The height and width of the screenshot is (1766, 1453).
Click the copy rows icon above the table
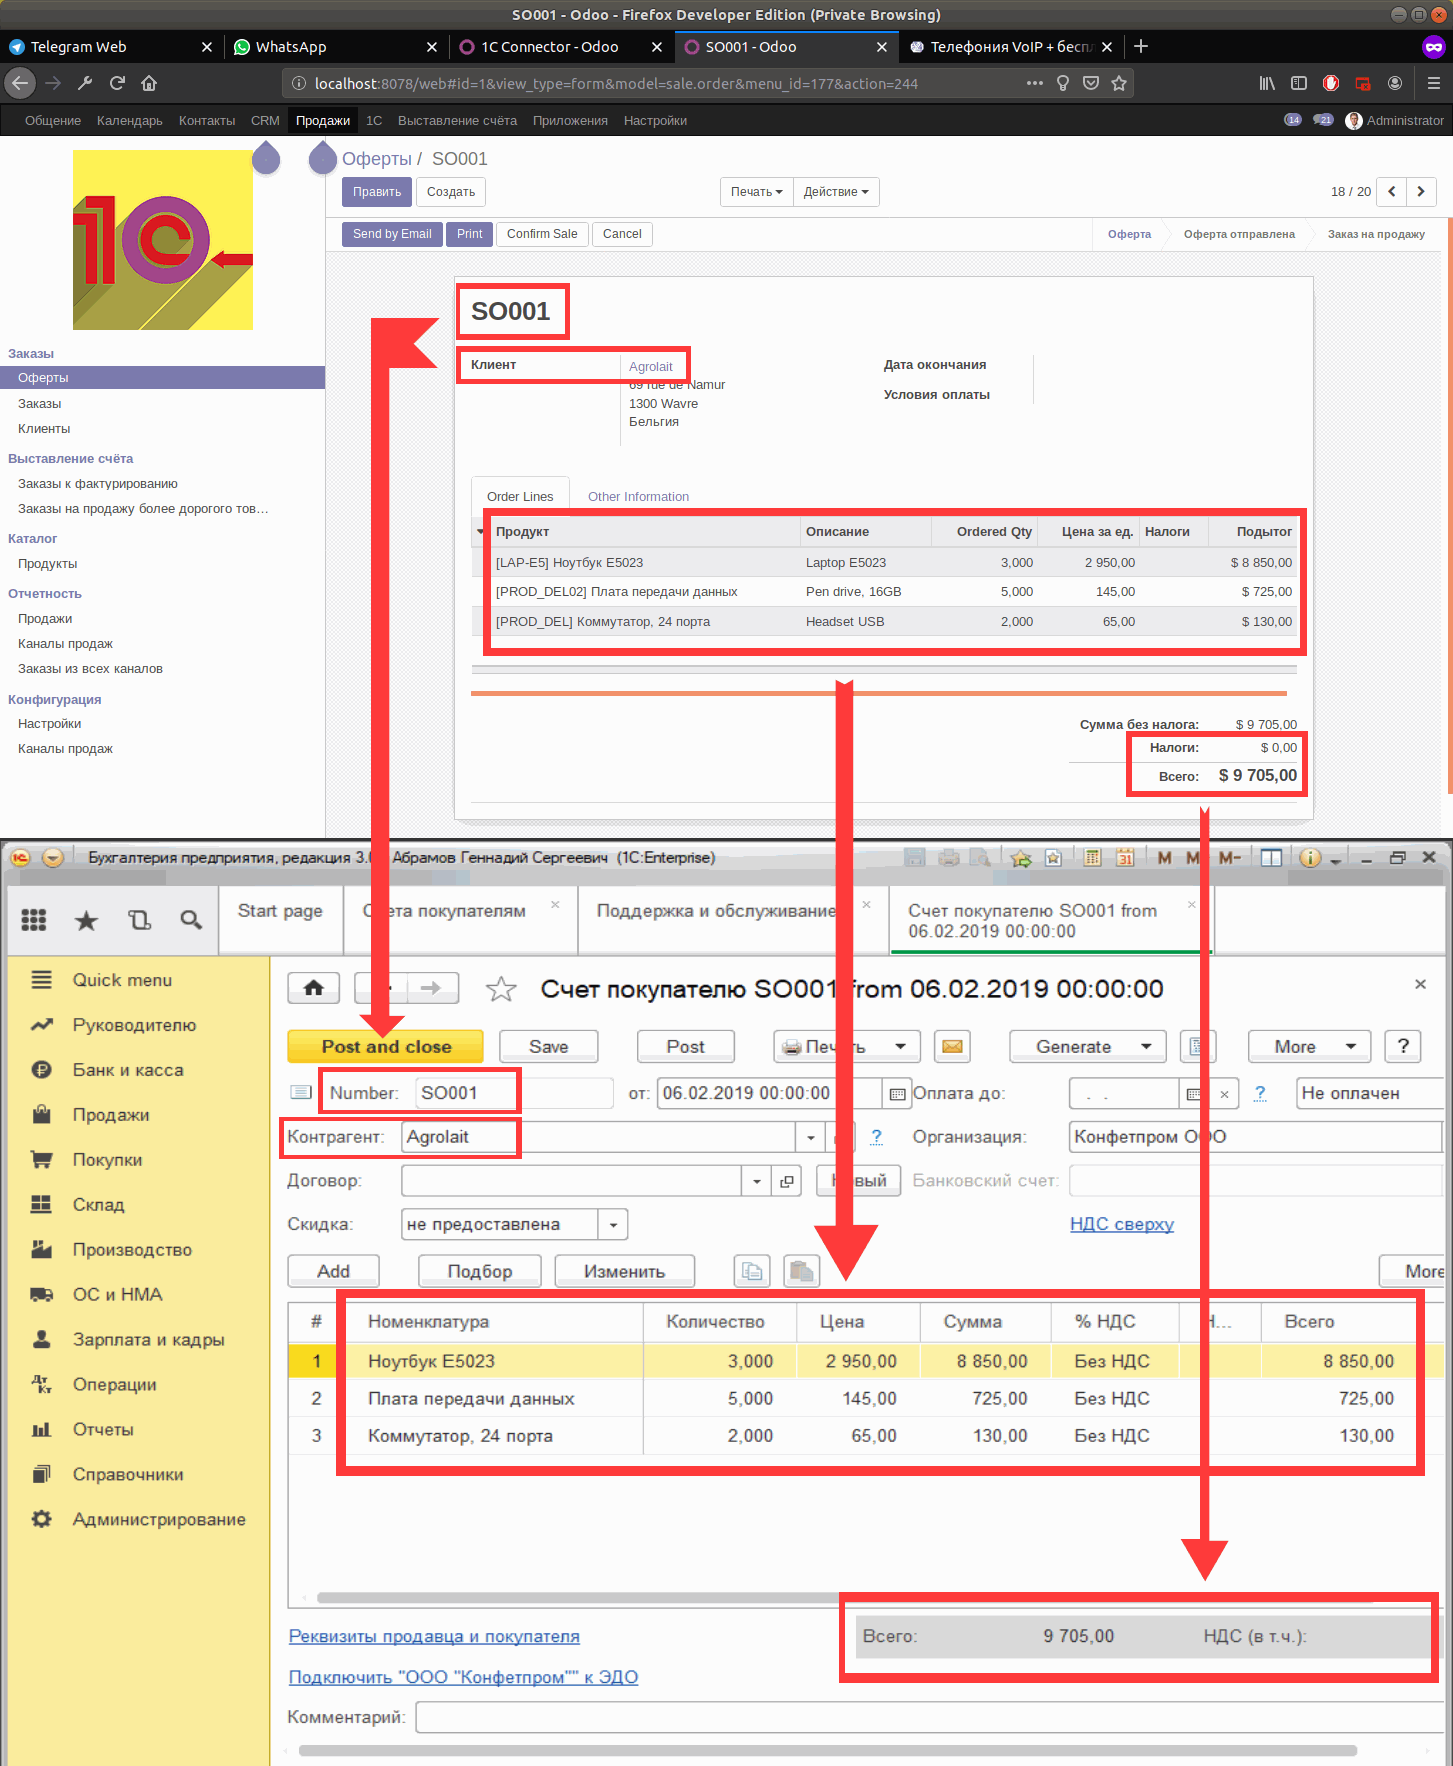(x=752, y=1271)
